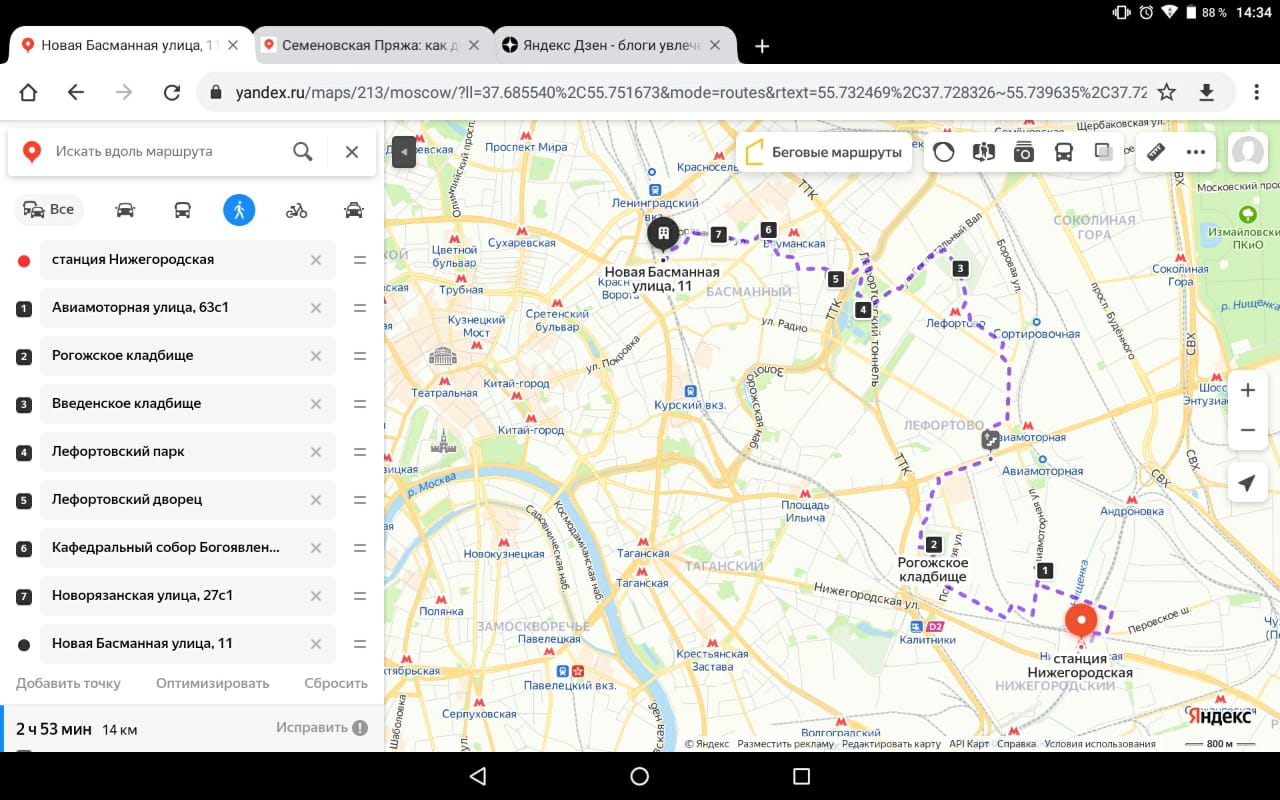1280x800 pixels.
Task: Switch to public transport bus mode
Action: pos(182,210)
